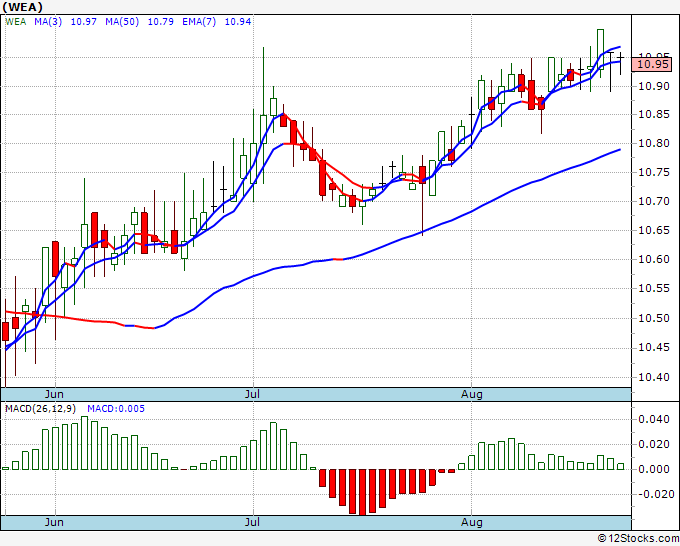This screenshot has width=680, height=546.
Task: Click the 10.75 price axis label
Action: click(x=654, y=173)
